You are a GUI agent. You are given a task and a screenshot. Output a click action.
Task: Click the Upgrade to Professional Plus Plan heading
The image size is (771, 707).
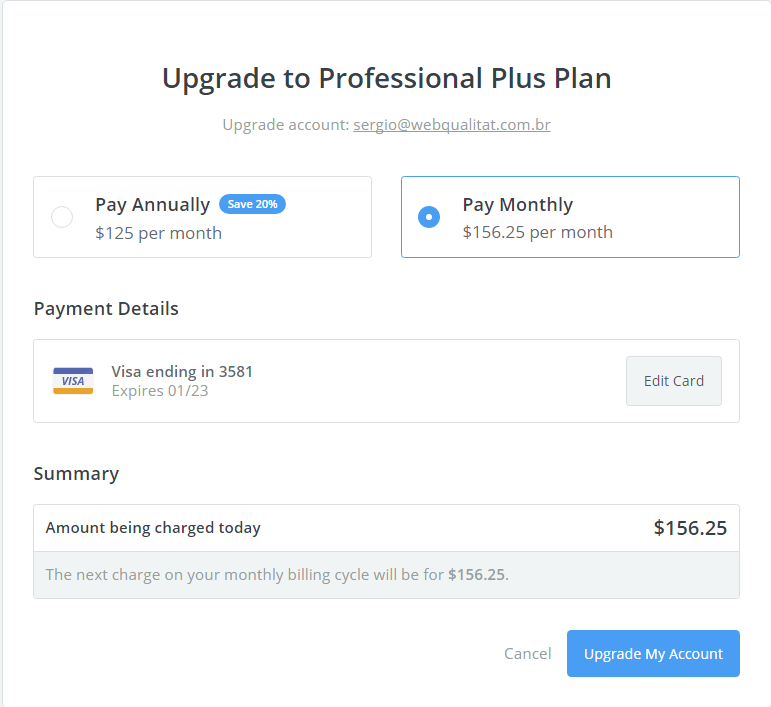pyautogui.click(x=386, y=78)
